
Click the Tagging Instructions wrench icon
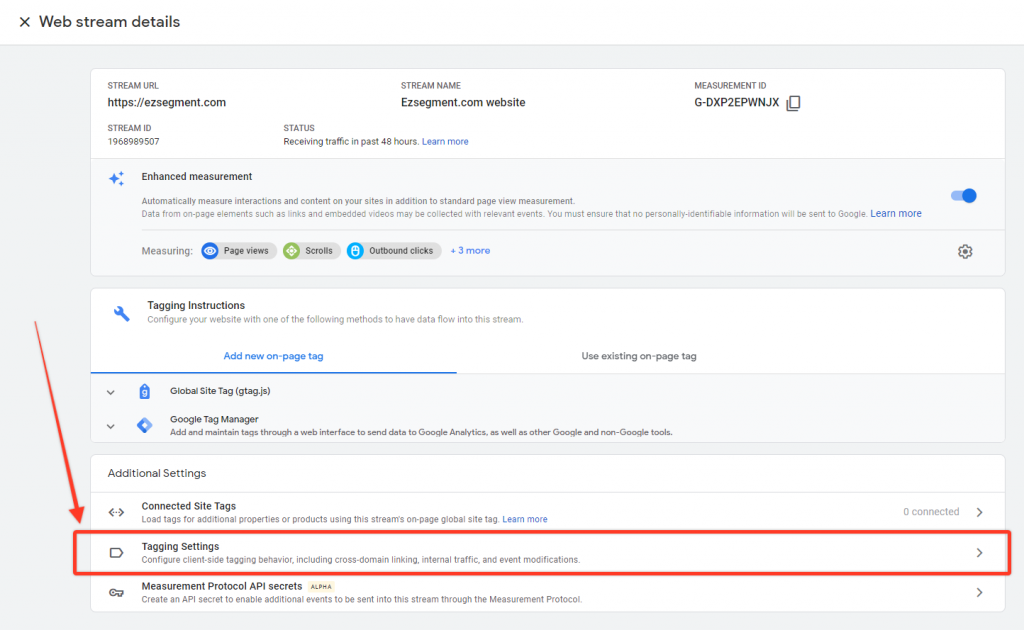point(121,313)
